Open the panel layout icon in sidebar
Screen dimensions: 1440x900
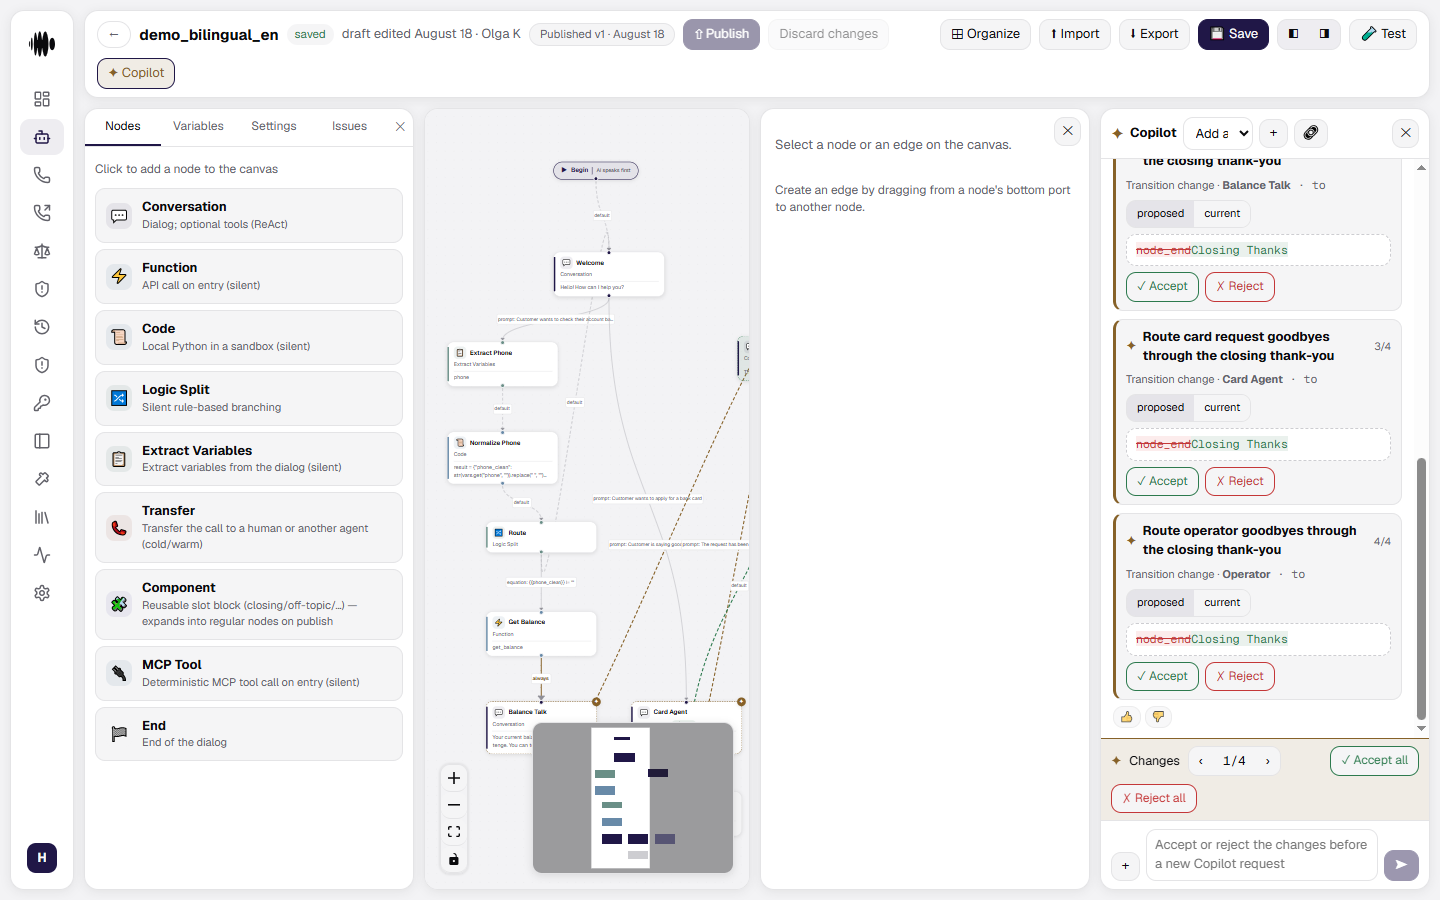click(42, 441)
